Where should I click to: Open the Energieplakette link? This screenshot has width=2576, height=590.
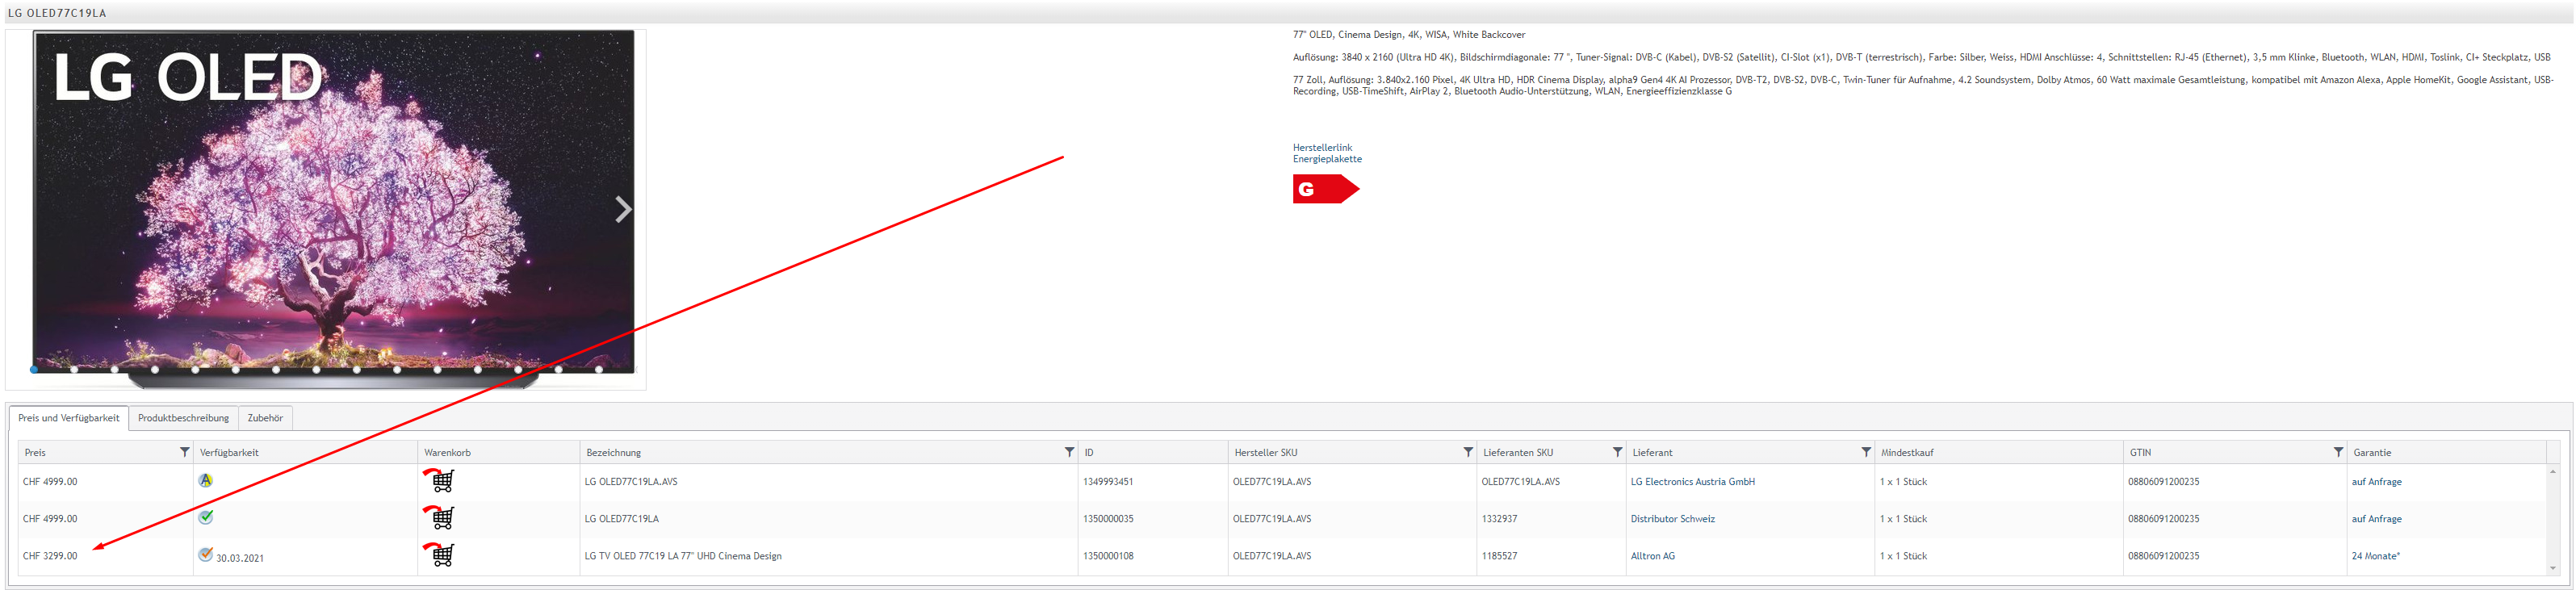pyautogui.click(x=1326, y=159)
